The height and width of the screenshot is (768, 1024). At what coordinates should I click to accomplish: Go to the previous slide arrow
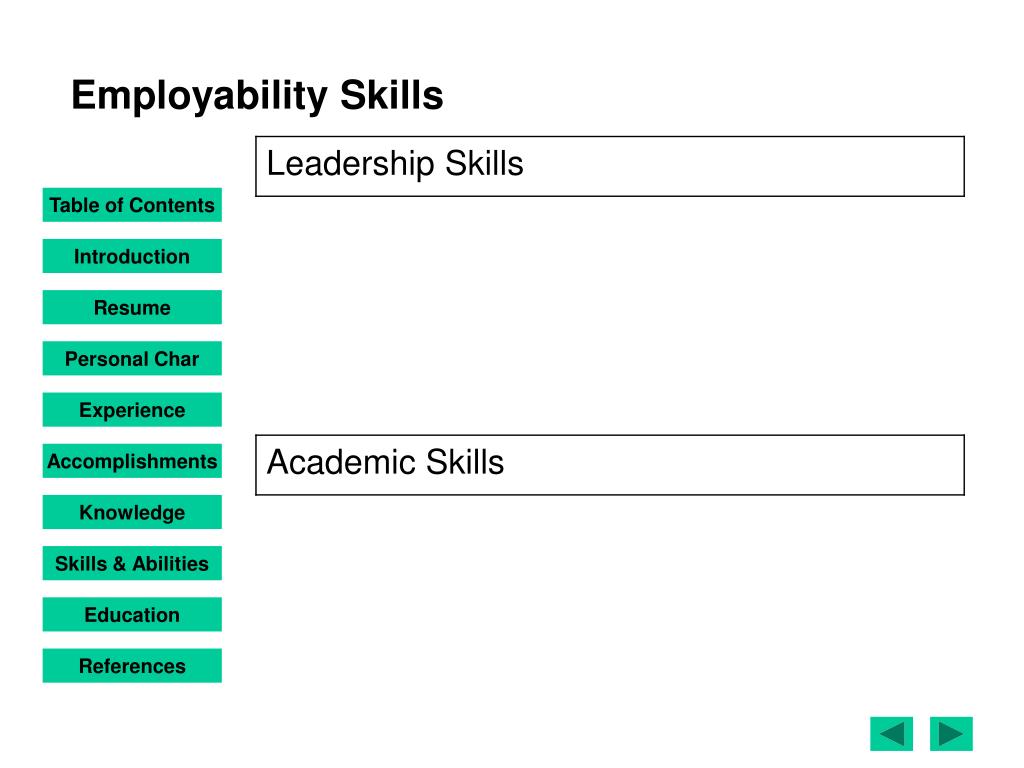[891, 734]
